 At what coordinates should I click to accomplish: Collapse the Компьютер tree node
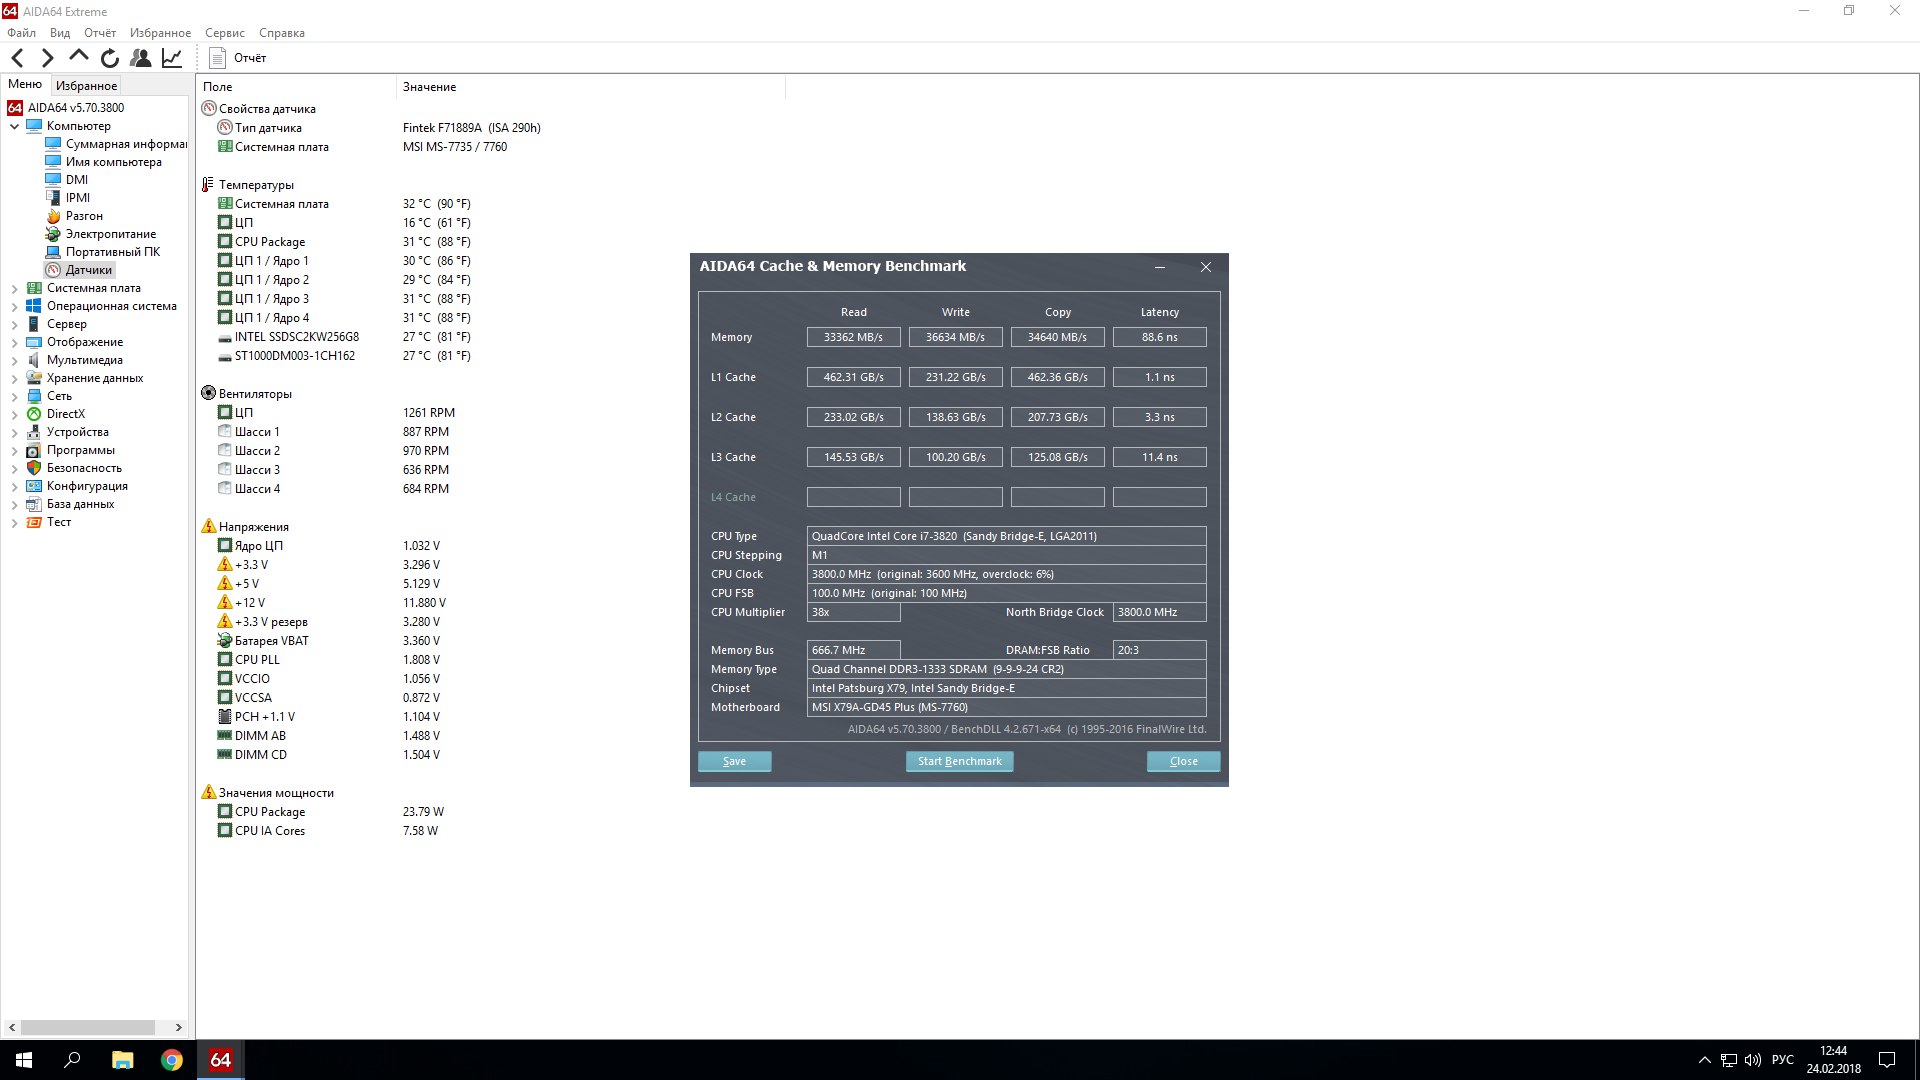(x=14, y=126)
